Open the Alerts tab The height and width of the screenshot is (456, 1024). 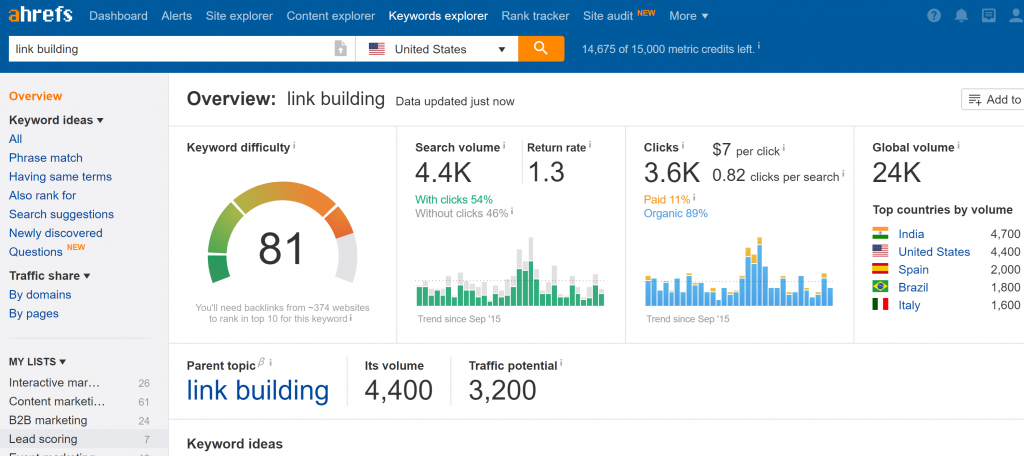176,16
